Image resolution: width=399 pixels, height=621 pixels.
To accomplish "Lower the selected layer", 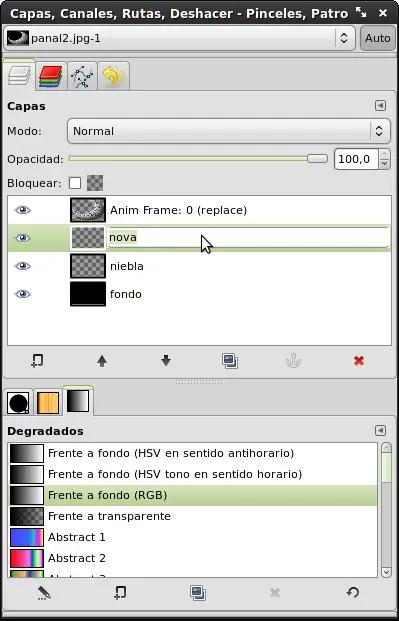I will 166,361.
